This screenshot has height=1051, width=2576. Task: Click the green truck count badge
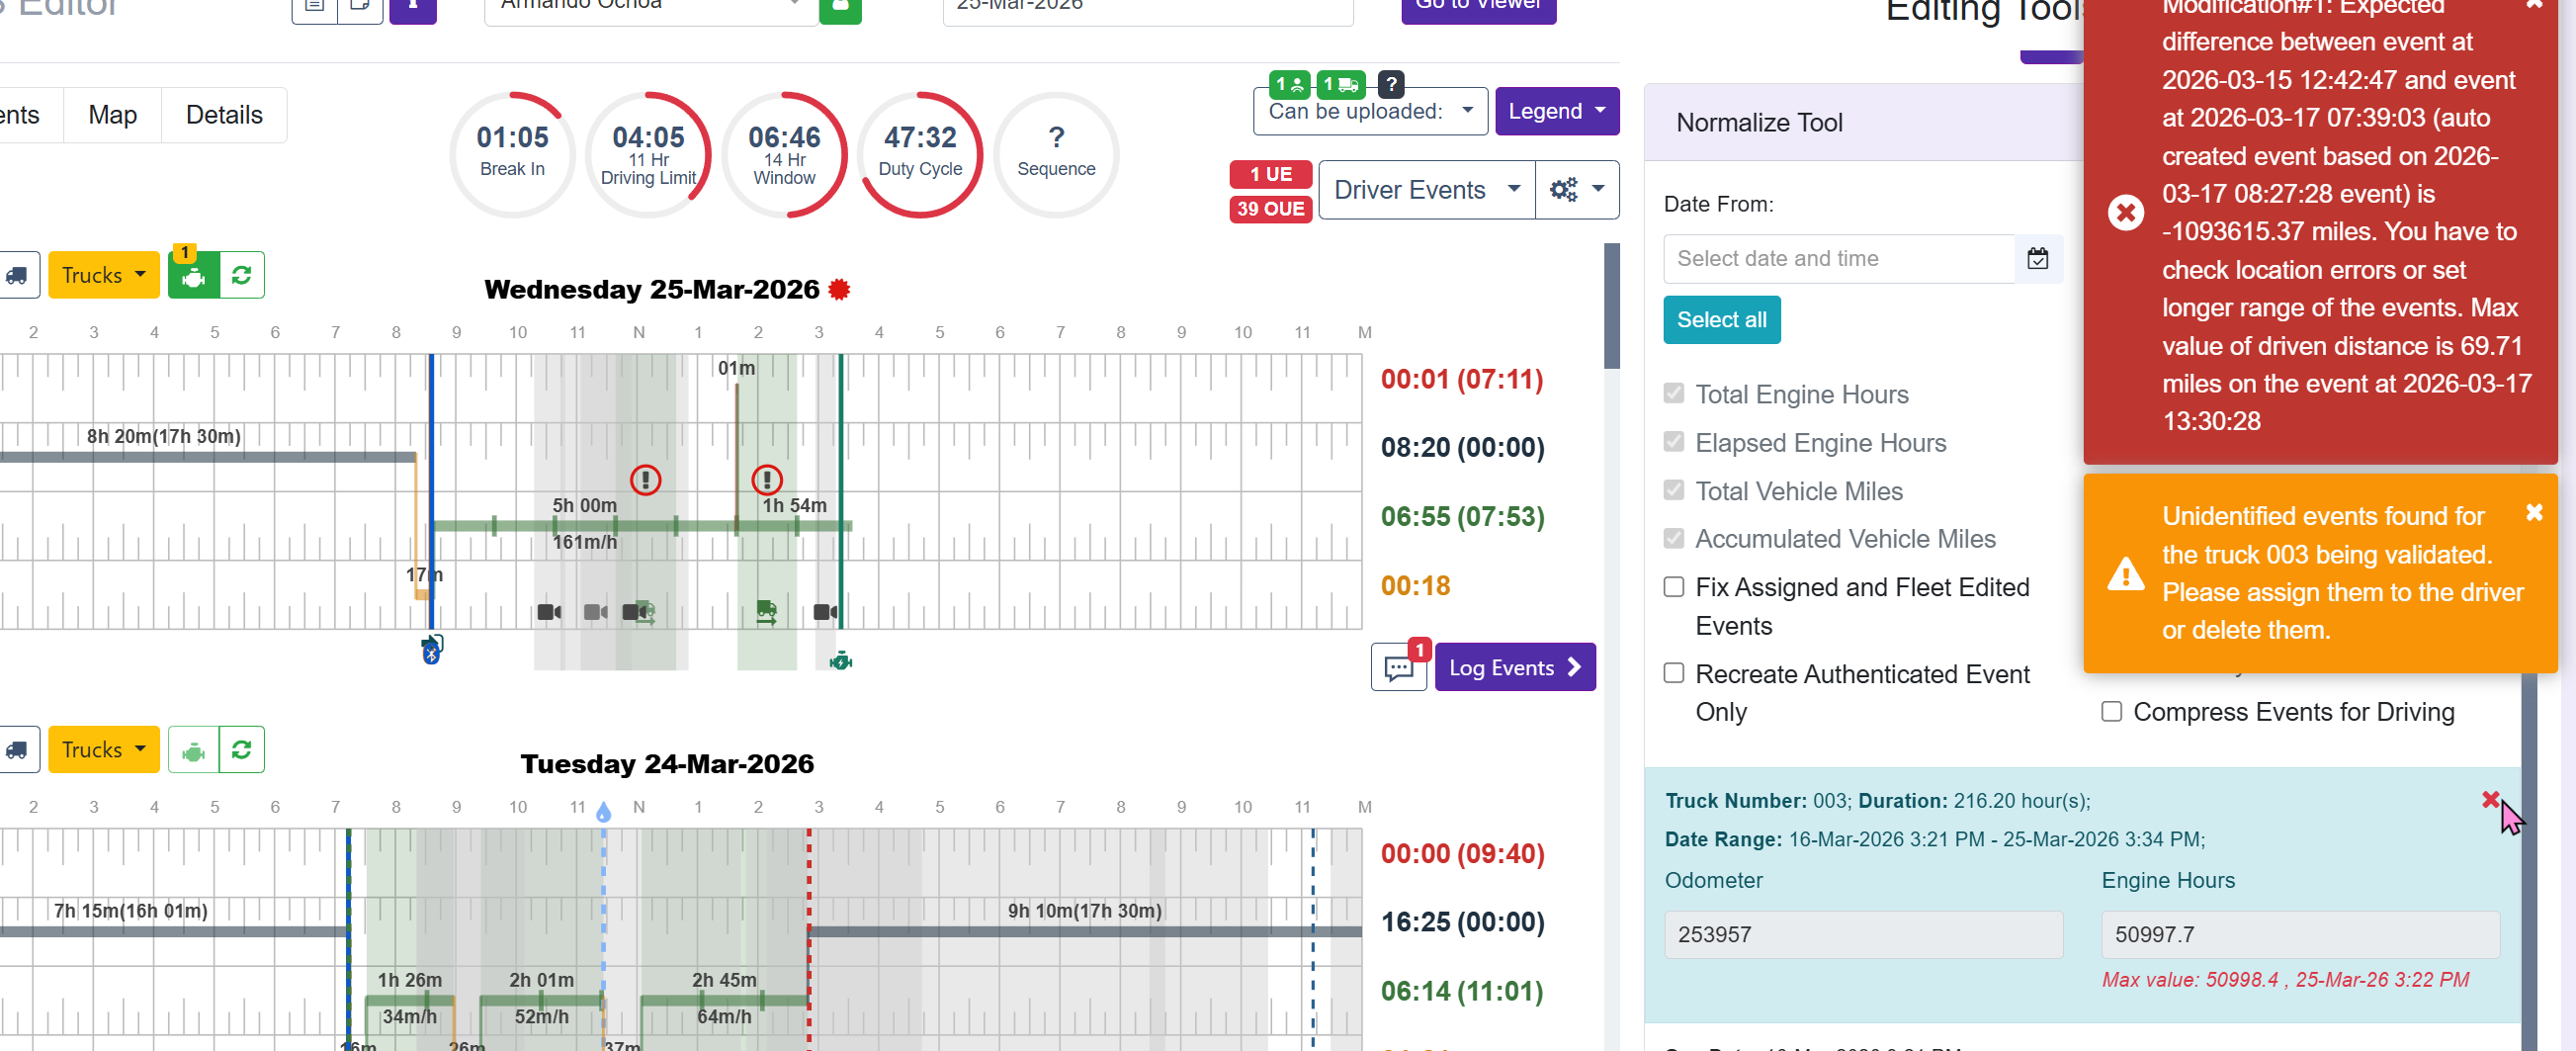click(1340, 84)
